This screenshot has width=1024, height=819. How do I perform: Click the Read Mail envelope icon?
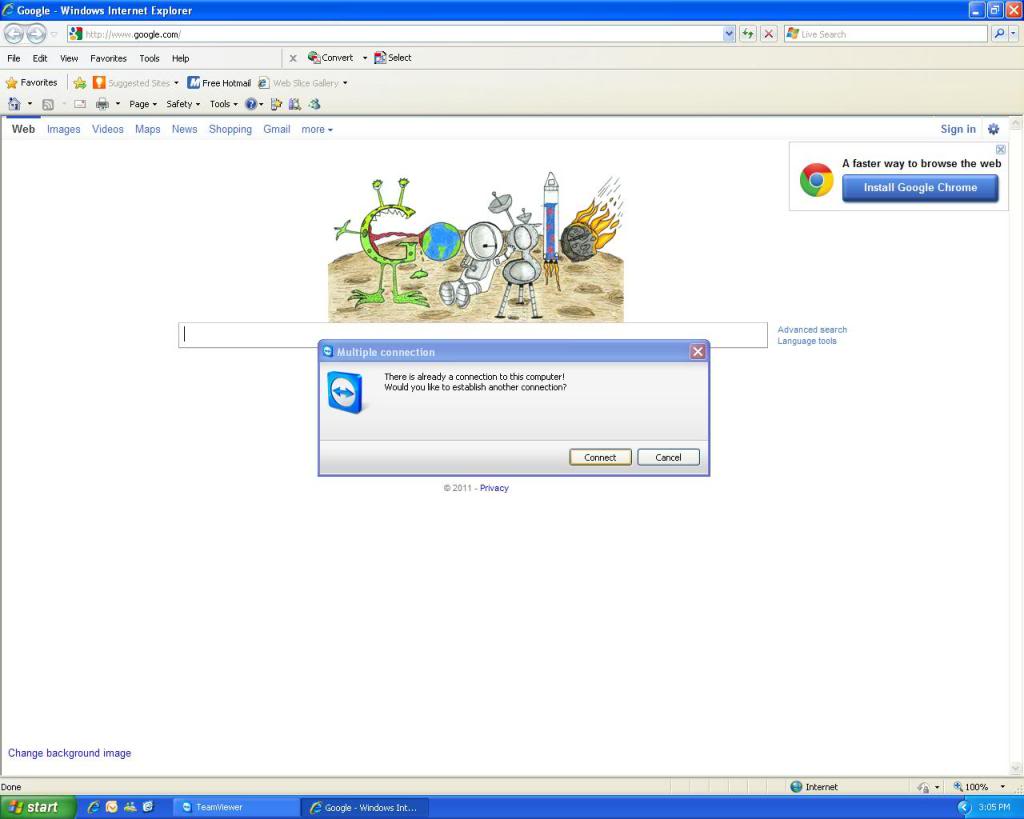click(80, 104)
